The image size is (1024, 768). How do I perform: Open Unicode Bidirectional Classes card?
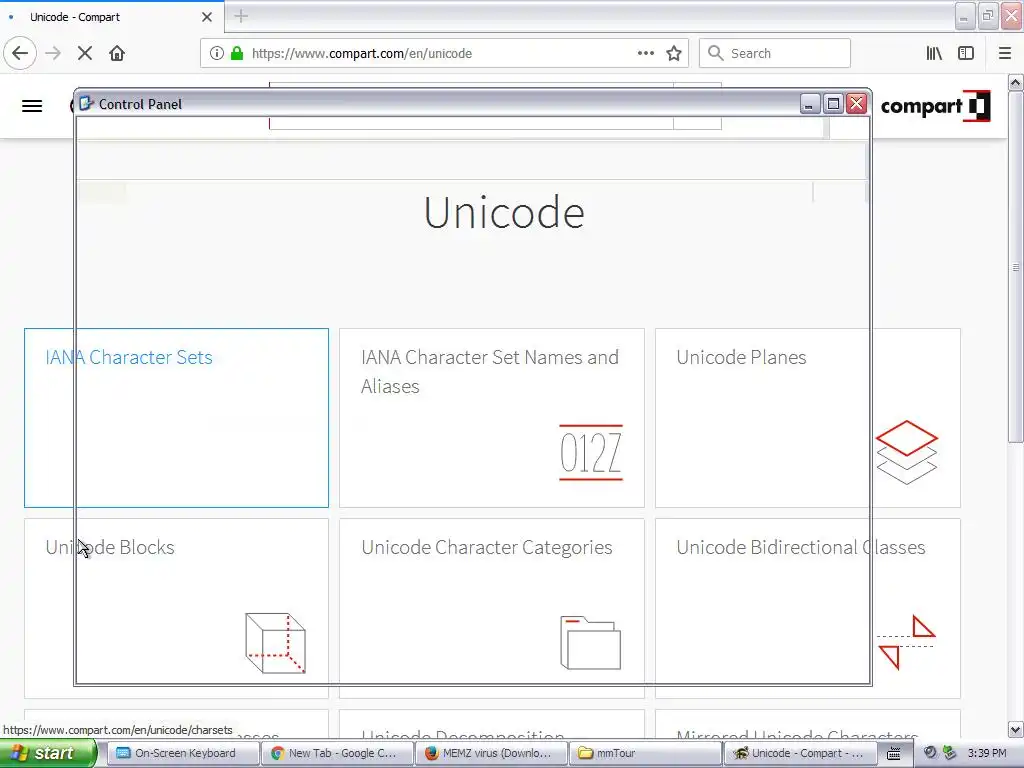click(x=807, y=608)
